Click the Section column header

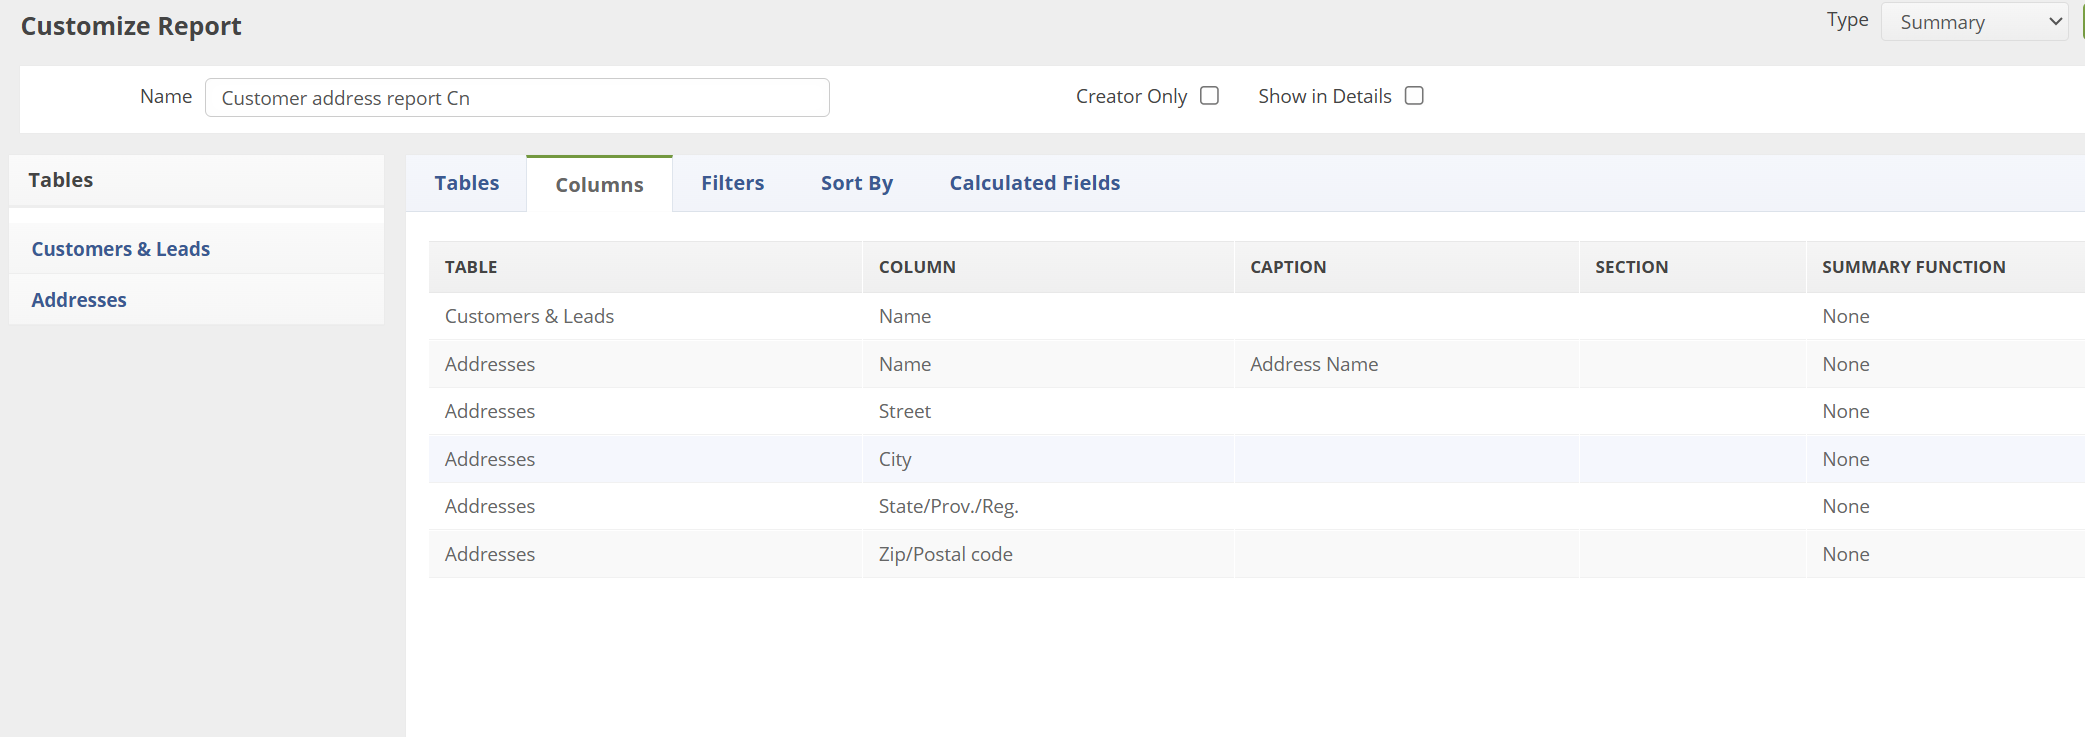[1631, 267]
